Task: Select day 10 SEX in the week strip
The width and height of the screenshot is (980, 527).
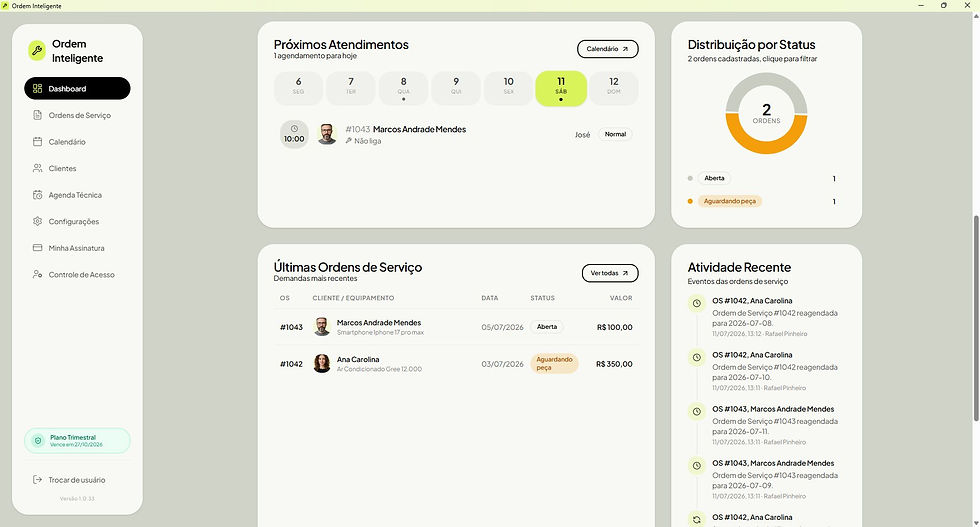Action: pos(508,88)
